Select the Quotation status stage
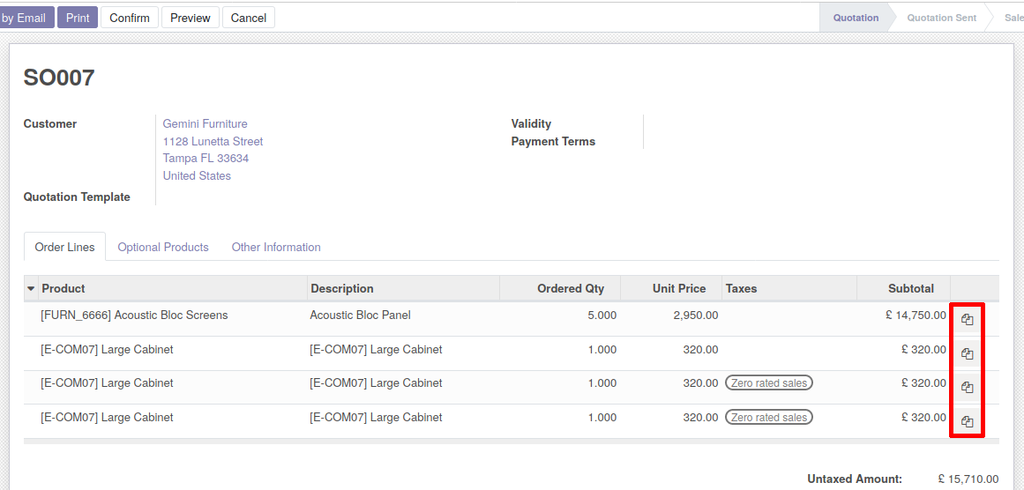This screenshot has width=1024, height=490. click(856, 18)
